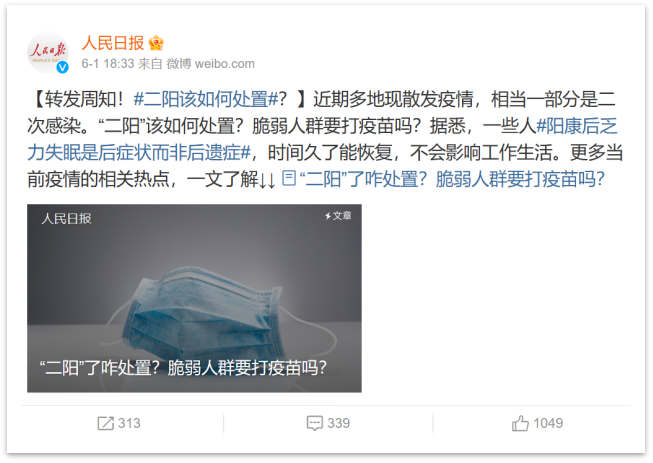Click the repost share icon
653x463 pixels.
click(x=105, y=423)
